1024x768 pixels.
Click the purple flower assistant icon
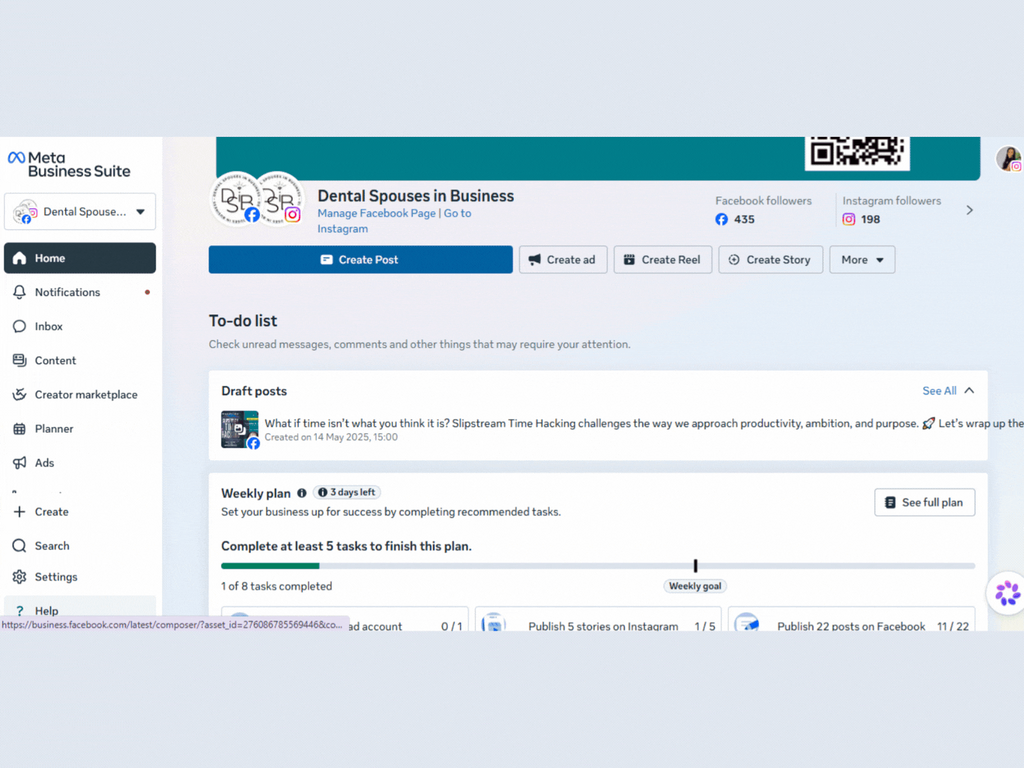point(1007,593)
